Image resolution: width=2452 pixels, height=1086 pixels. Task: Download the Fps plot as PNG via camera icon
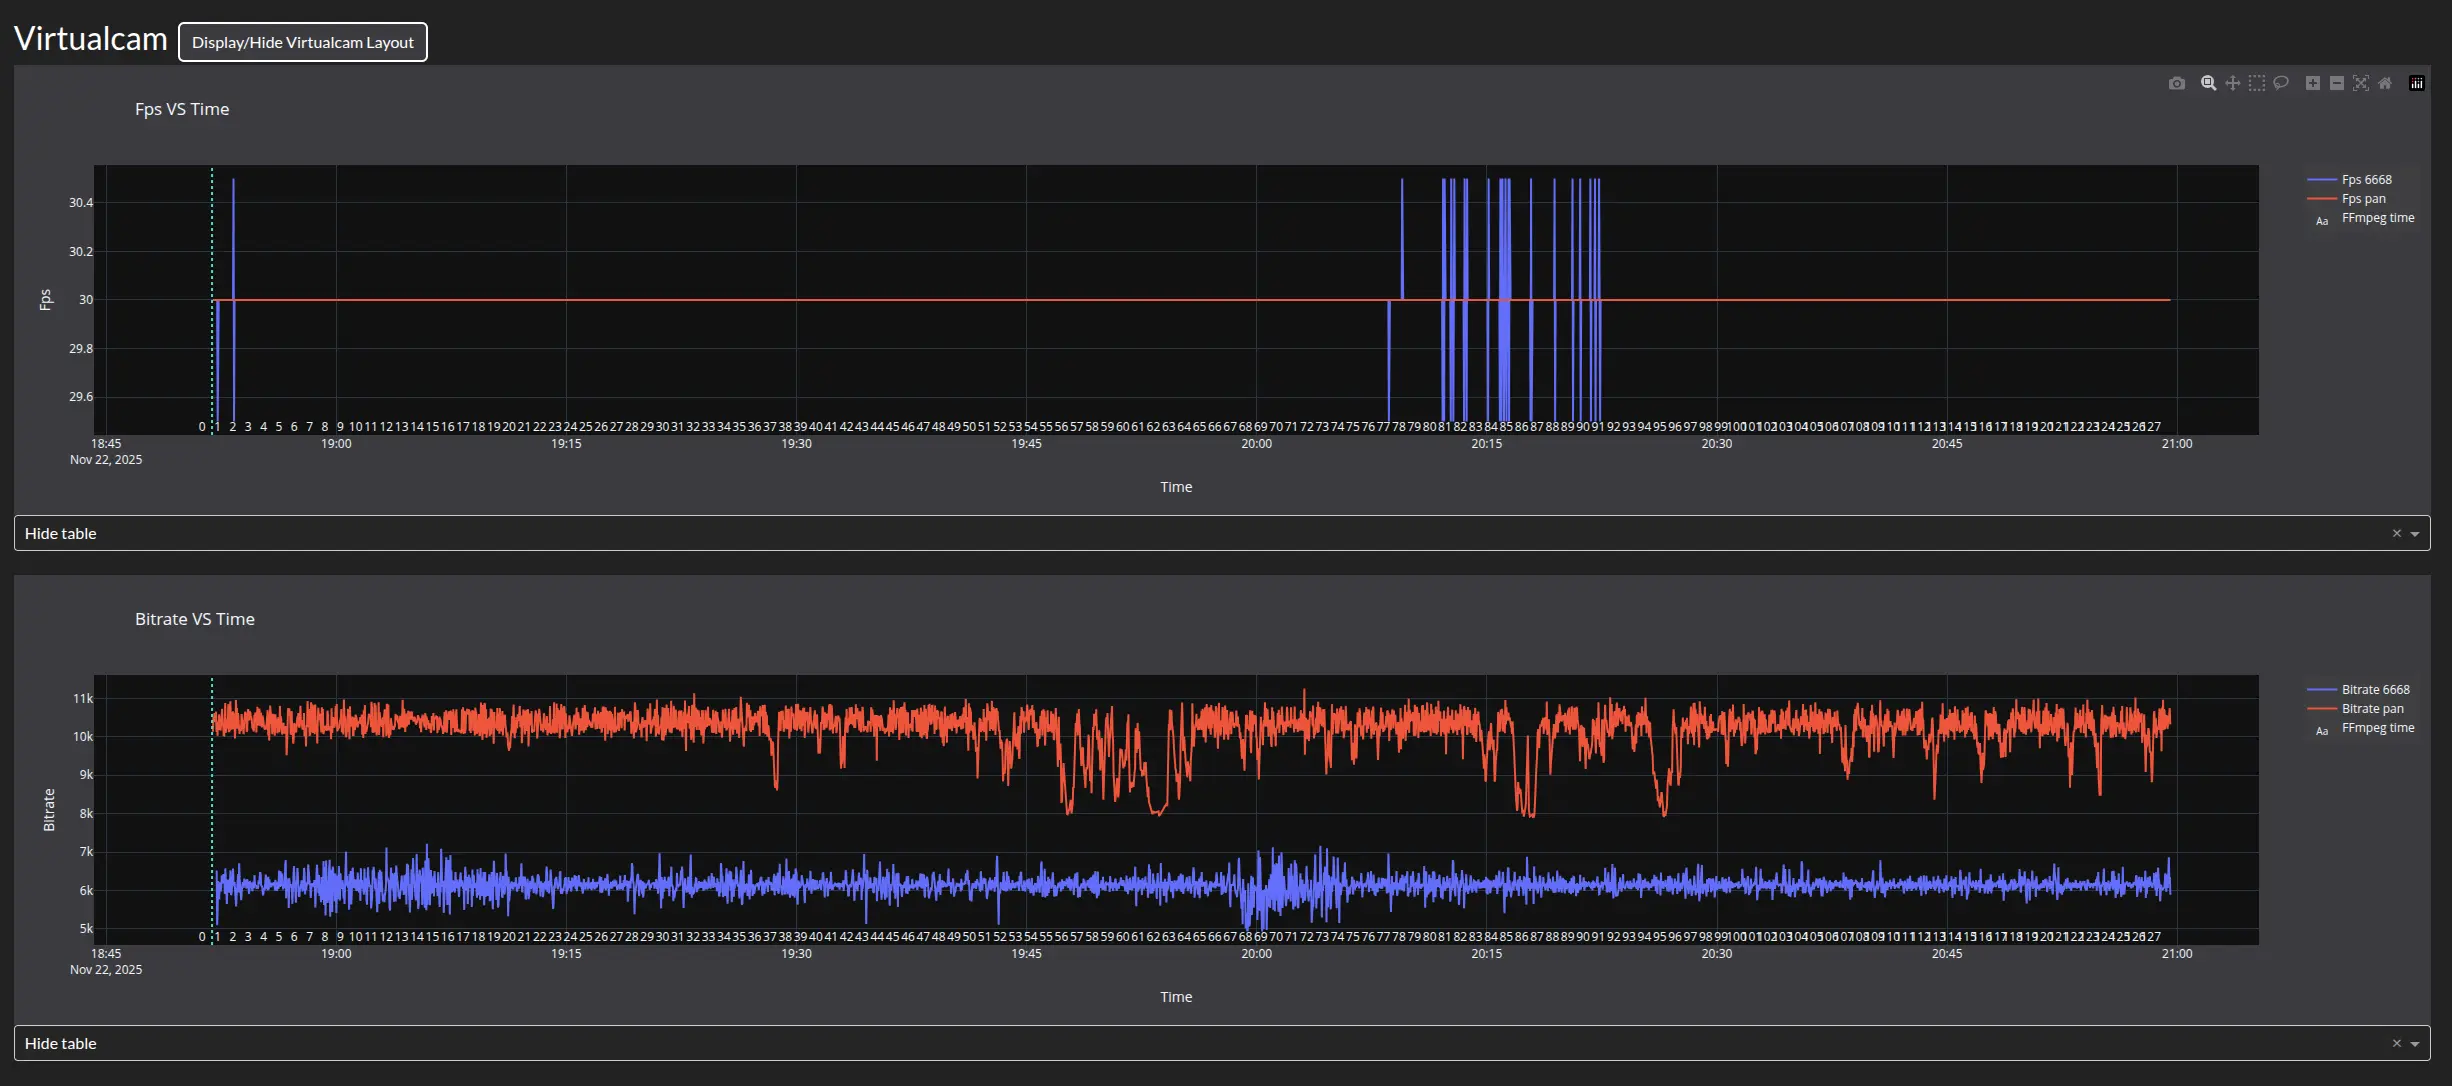tap(2177, 83)
